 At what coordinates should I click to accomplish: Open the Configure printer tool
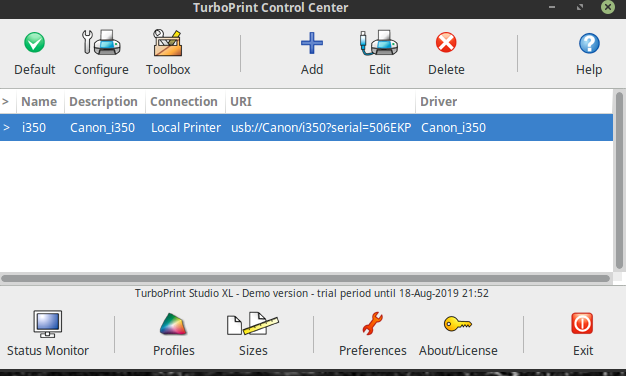(x=101, y=53)
